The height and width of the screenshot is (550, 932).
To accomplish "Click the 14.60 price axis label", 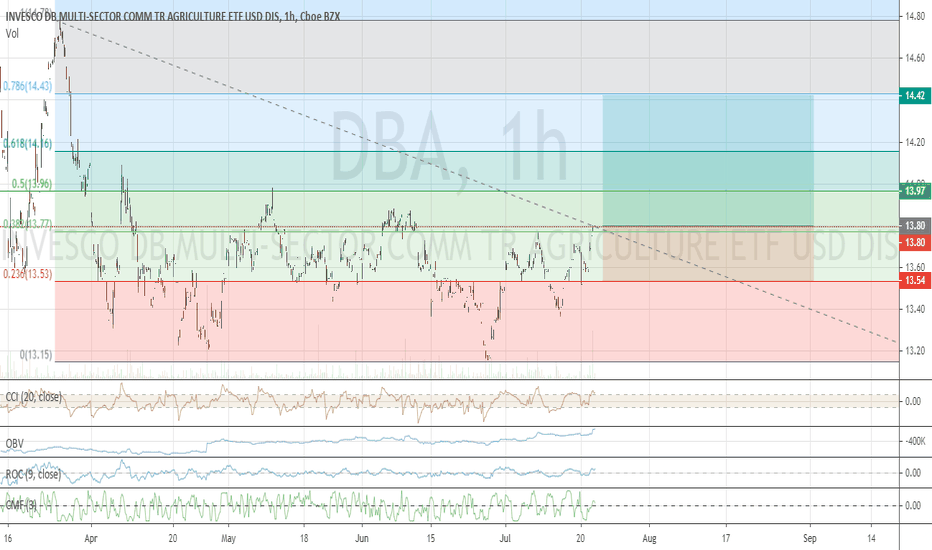I will tap(915, 58).
